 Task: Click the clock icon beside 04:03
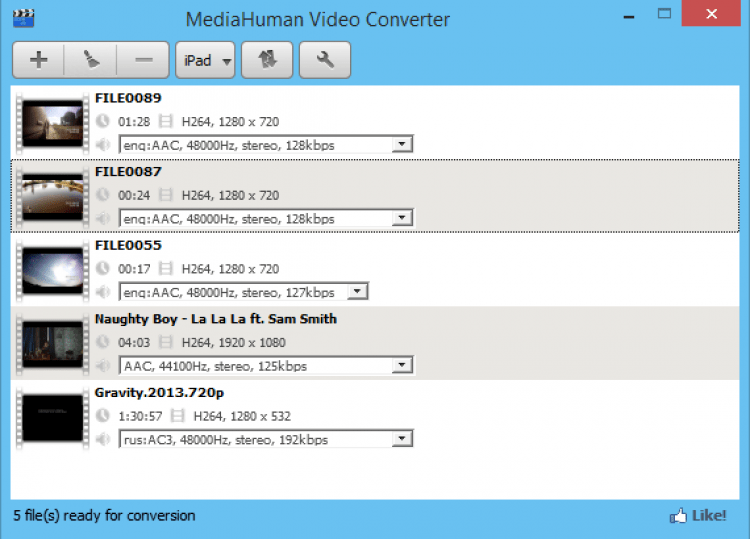tap(102, 342)
